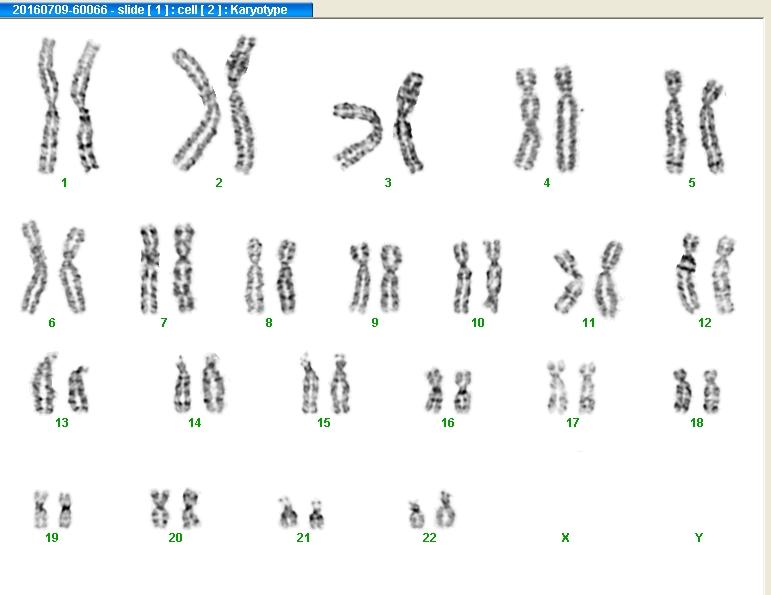Select the chromosome 15 pair
The image size is (771, 595).
coord(326,384)
